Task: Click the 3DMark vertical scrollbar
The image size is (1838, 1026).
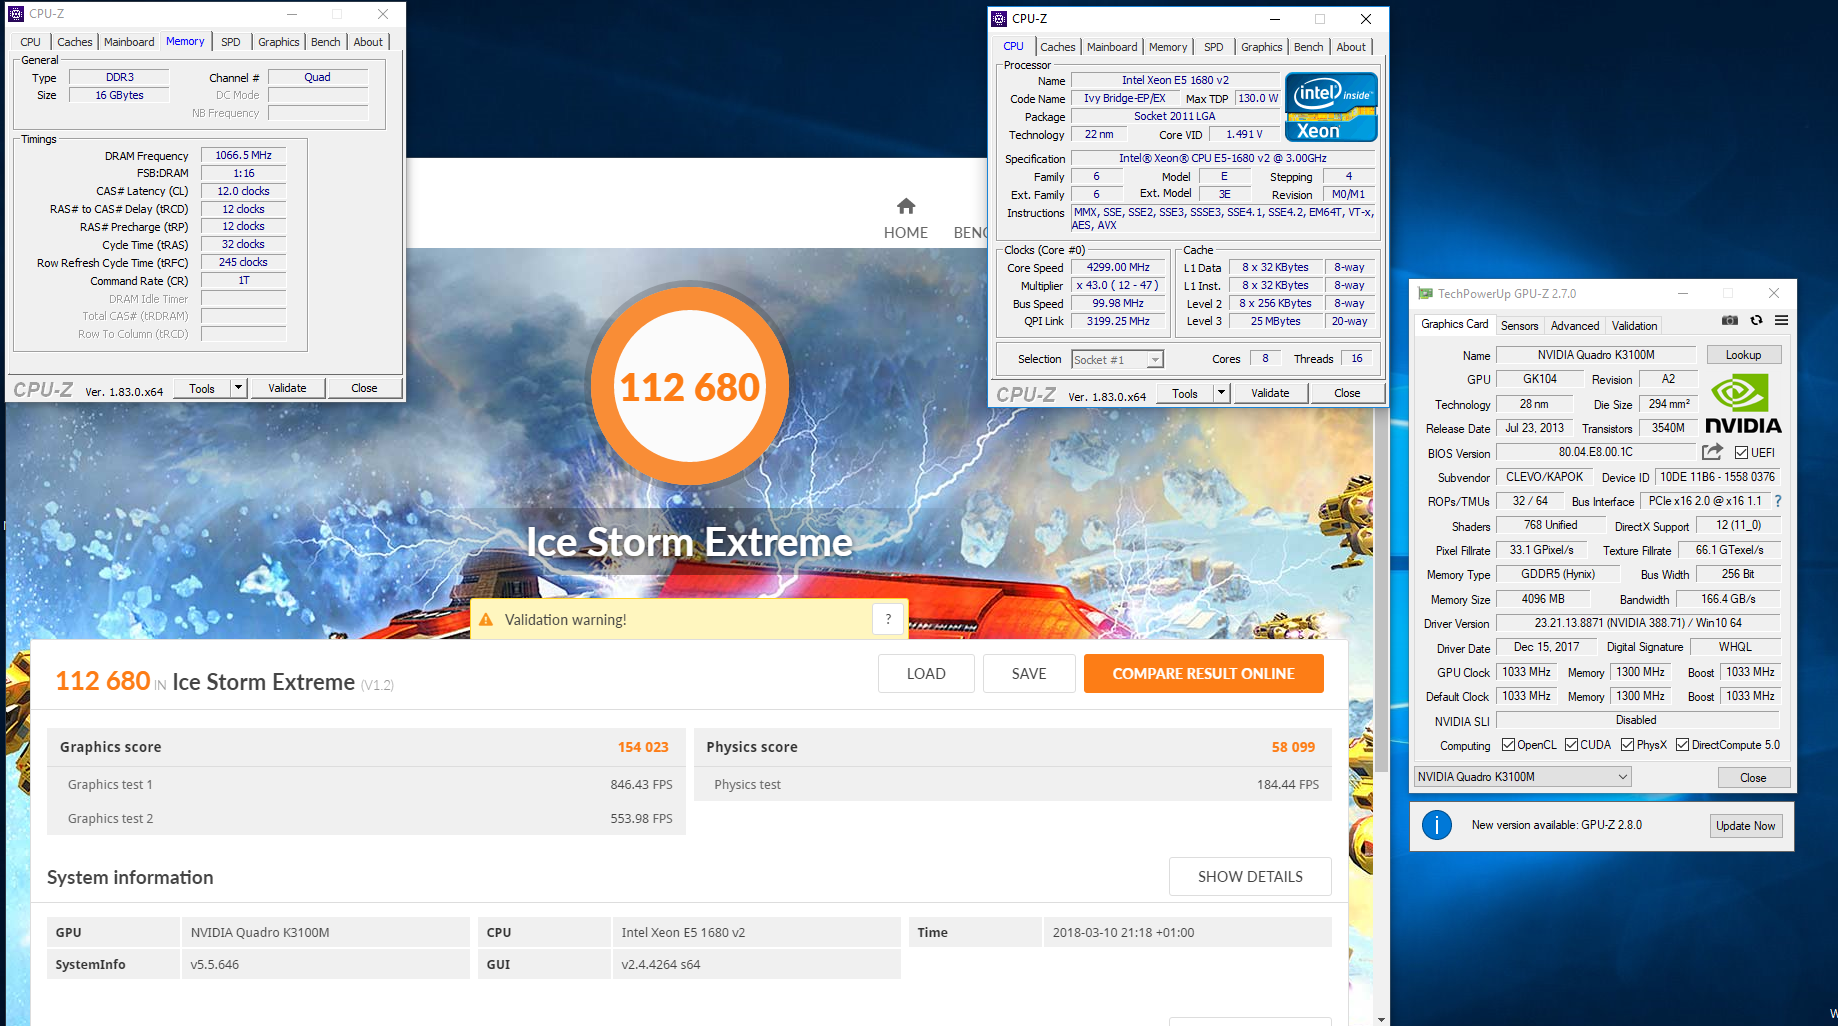Action: coord(1382,590)
